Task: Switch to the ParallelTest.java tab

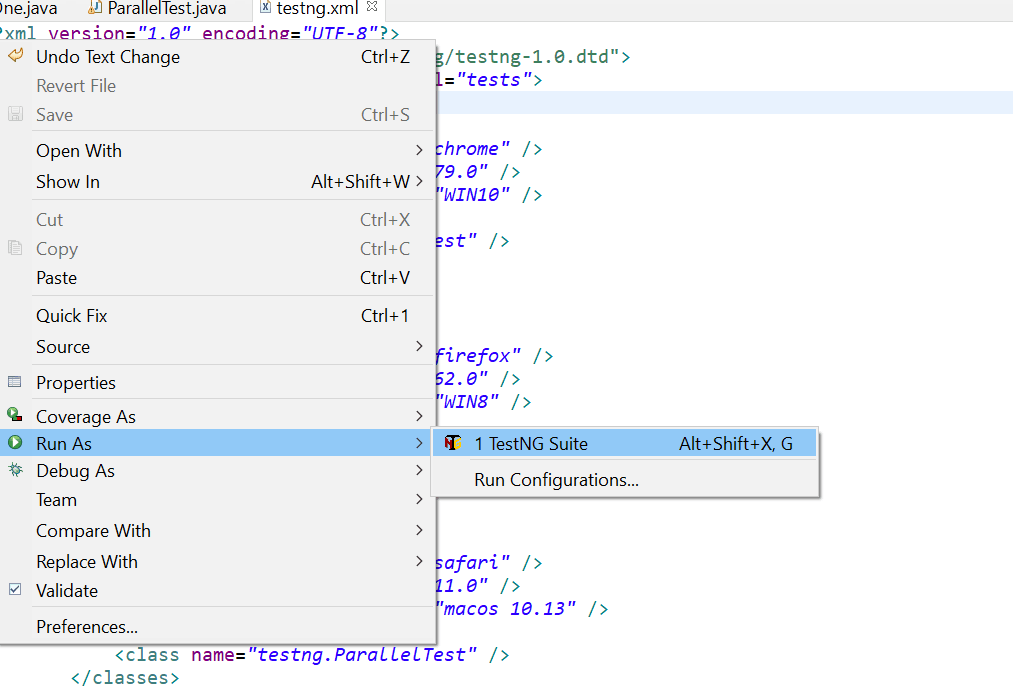Action: point(166,9)
